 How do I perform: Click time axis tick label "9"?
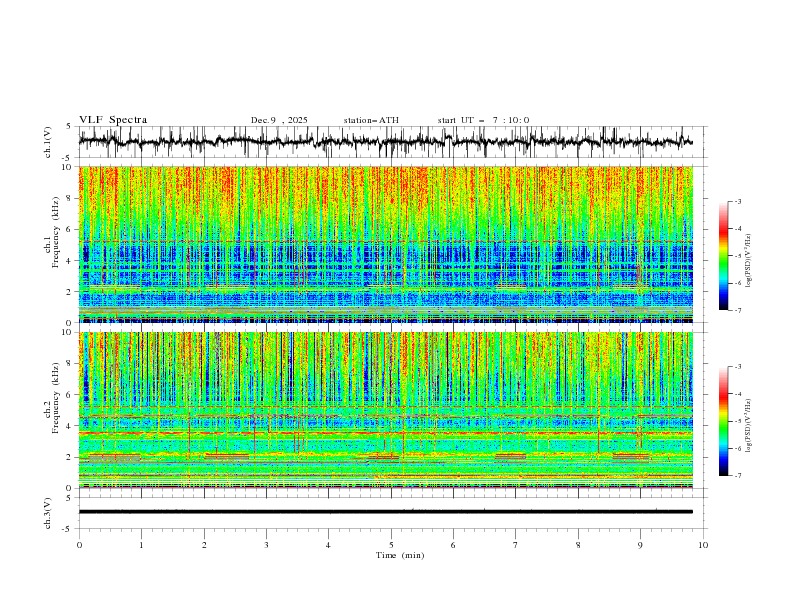pos(640,545)
